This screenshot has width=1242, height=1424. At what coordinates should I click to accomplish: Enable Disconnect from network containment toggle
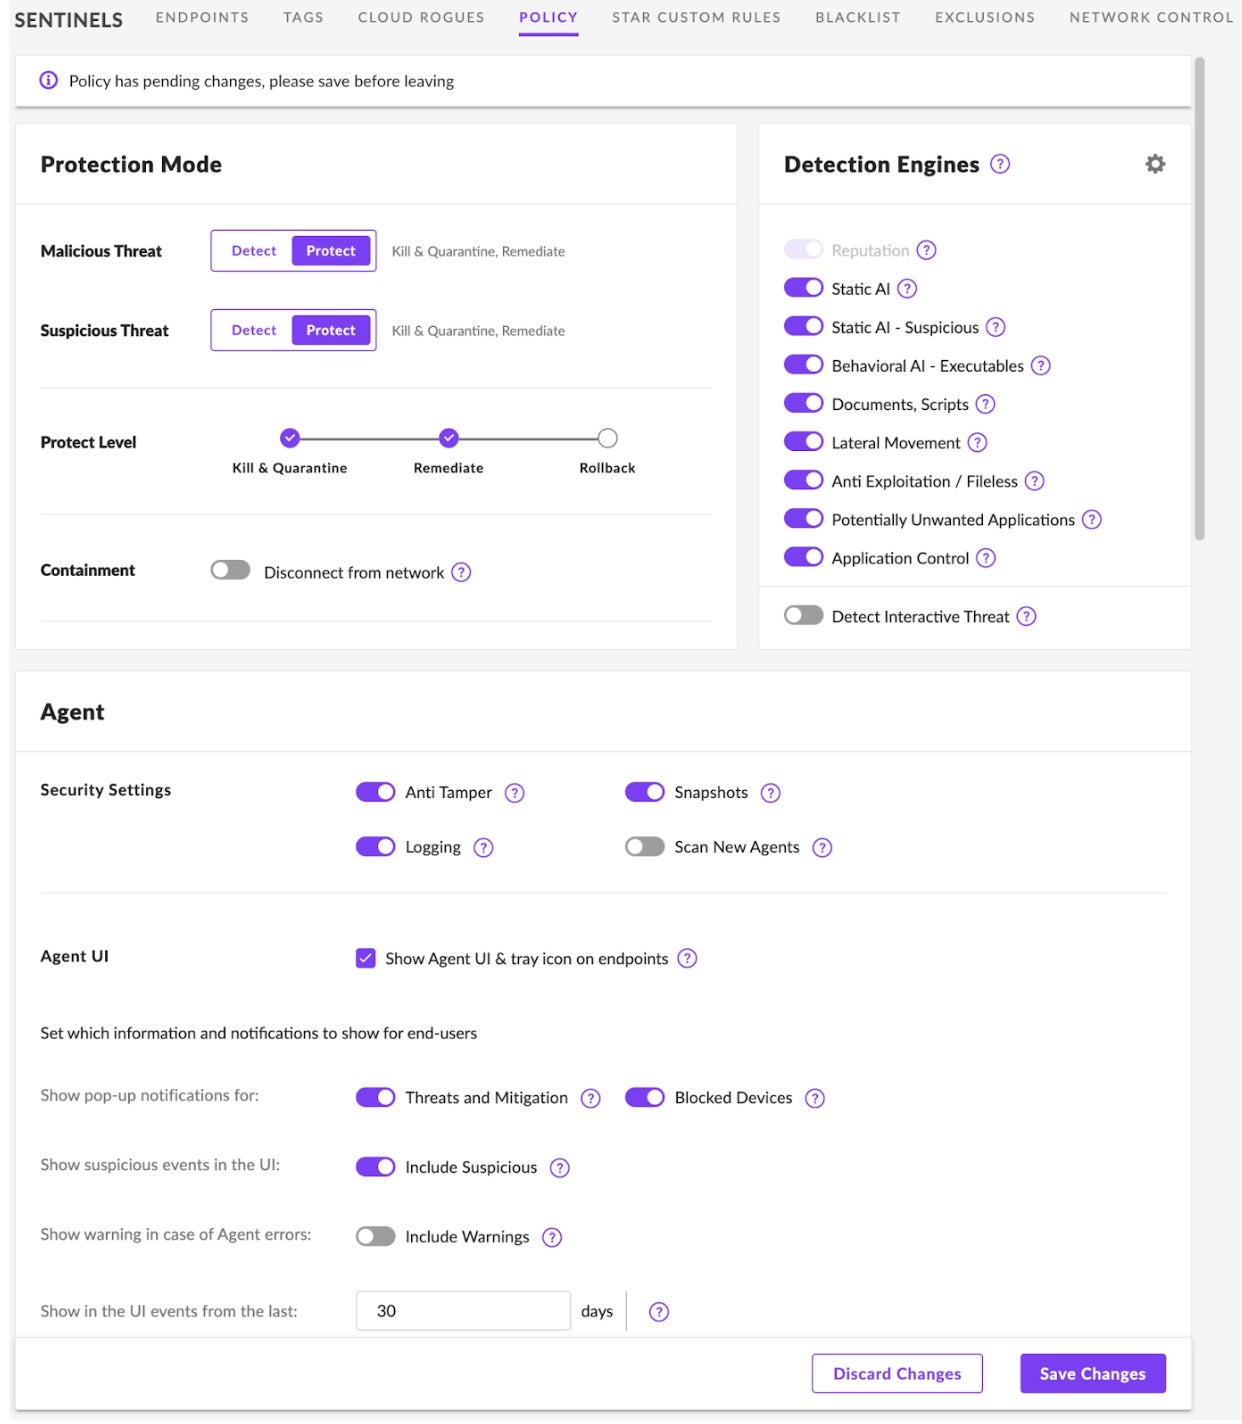click(x=230, y=571)
